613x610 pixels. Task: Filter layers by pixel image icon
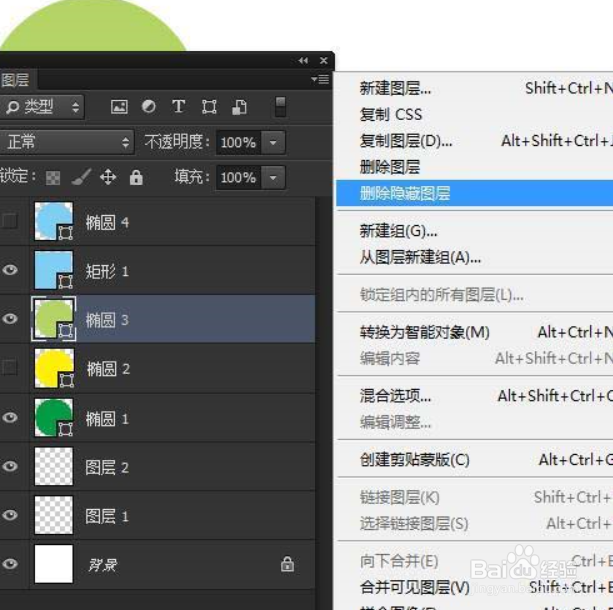pos(119,107)
